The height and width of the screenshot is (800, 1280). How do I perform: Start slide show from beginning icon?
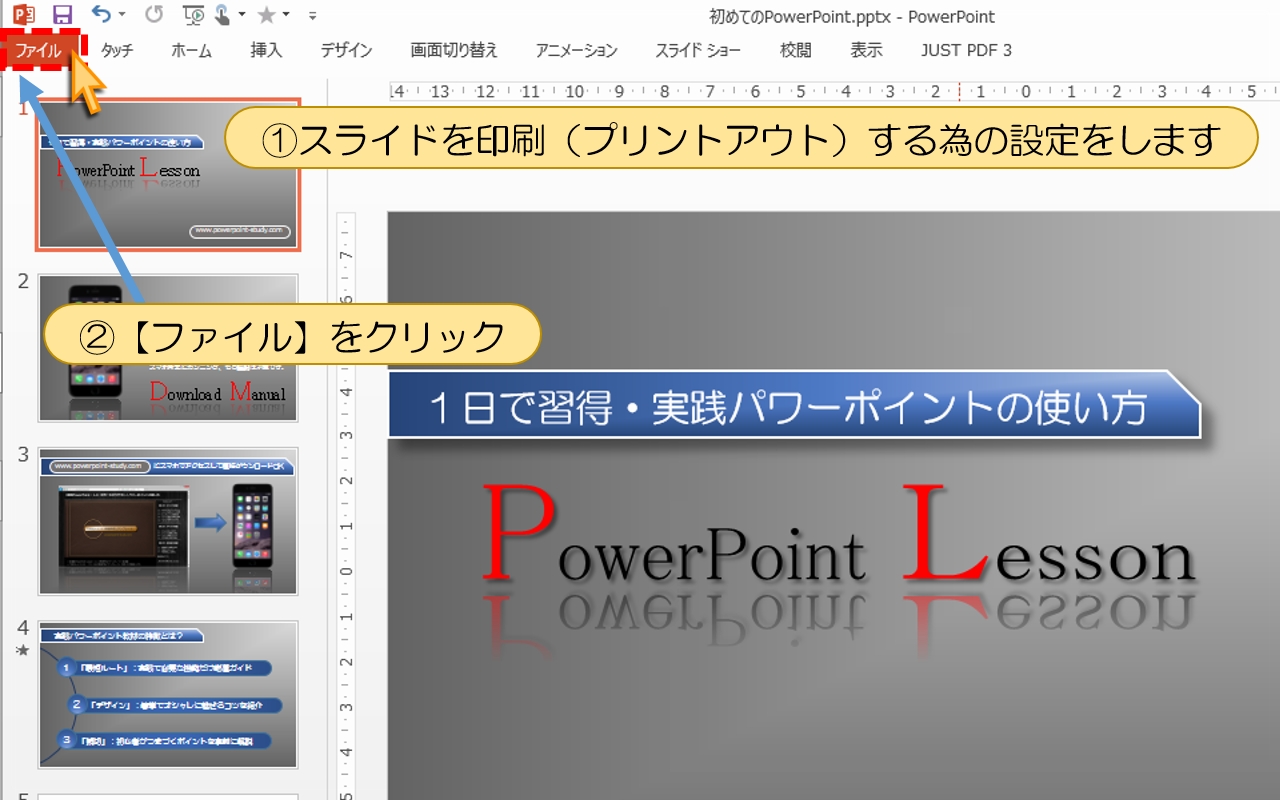(x=195, y=15)
